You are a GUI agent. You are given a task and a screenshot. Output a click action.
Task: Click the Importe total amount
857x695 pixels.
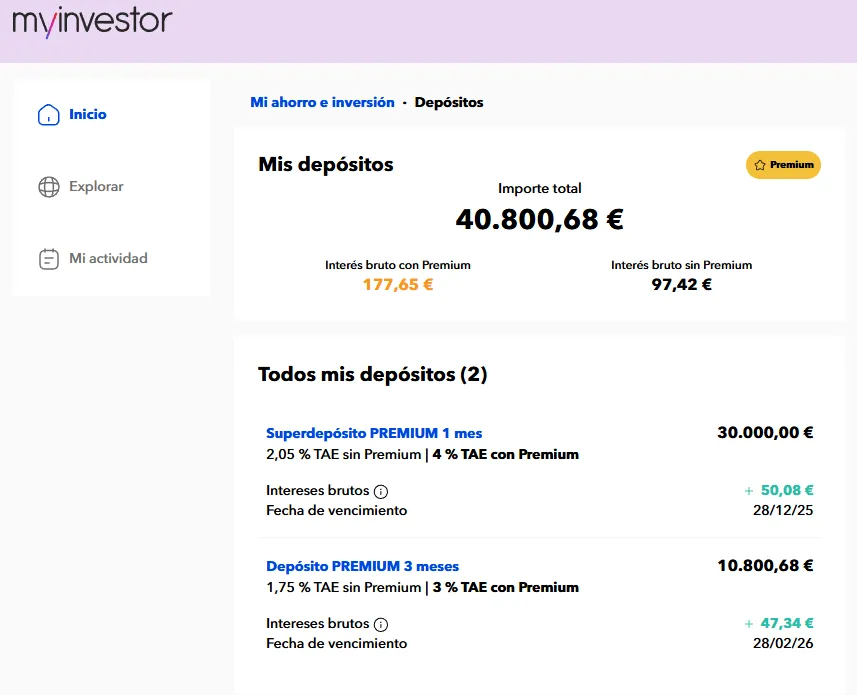coord(538,218)
